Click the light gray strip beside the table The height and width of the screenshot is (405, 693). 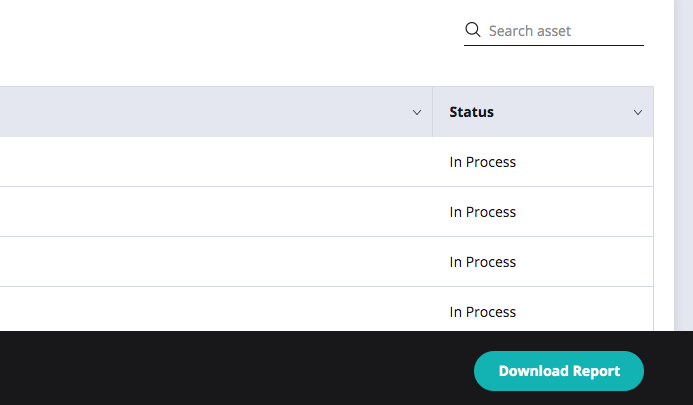pyautogui.click(x=683, y=165)
